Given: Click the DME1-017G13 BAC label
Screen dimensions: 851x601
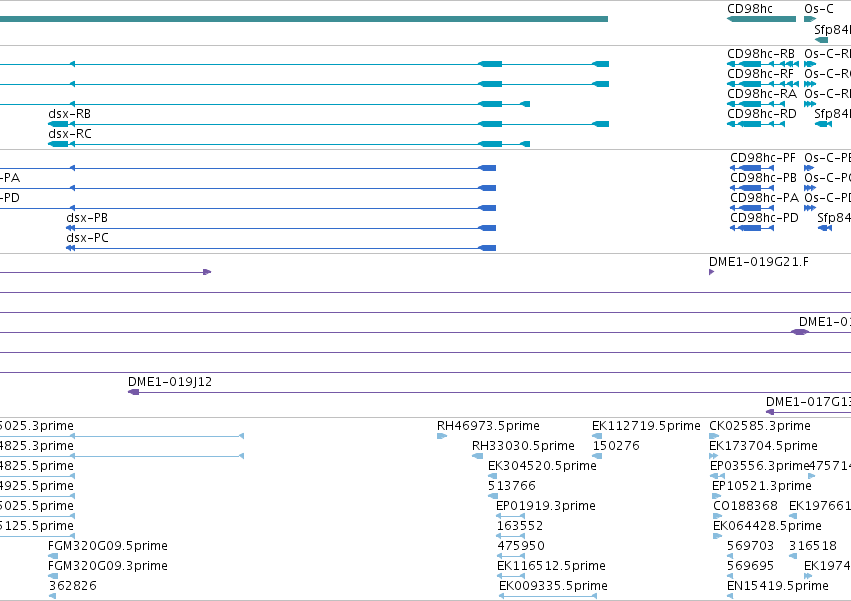Looking at the screenshot, I should (808, 402).
